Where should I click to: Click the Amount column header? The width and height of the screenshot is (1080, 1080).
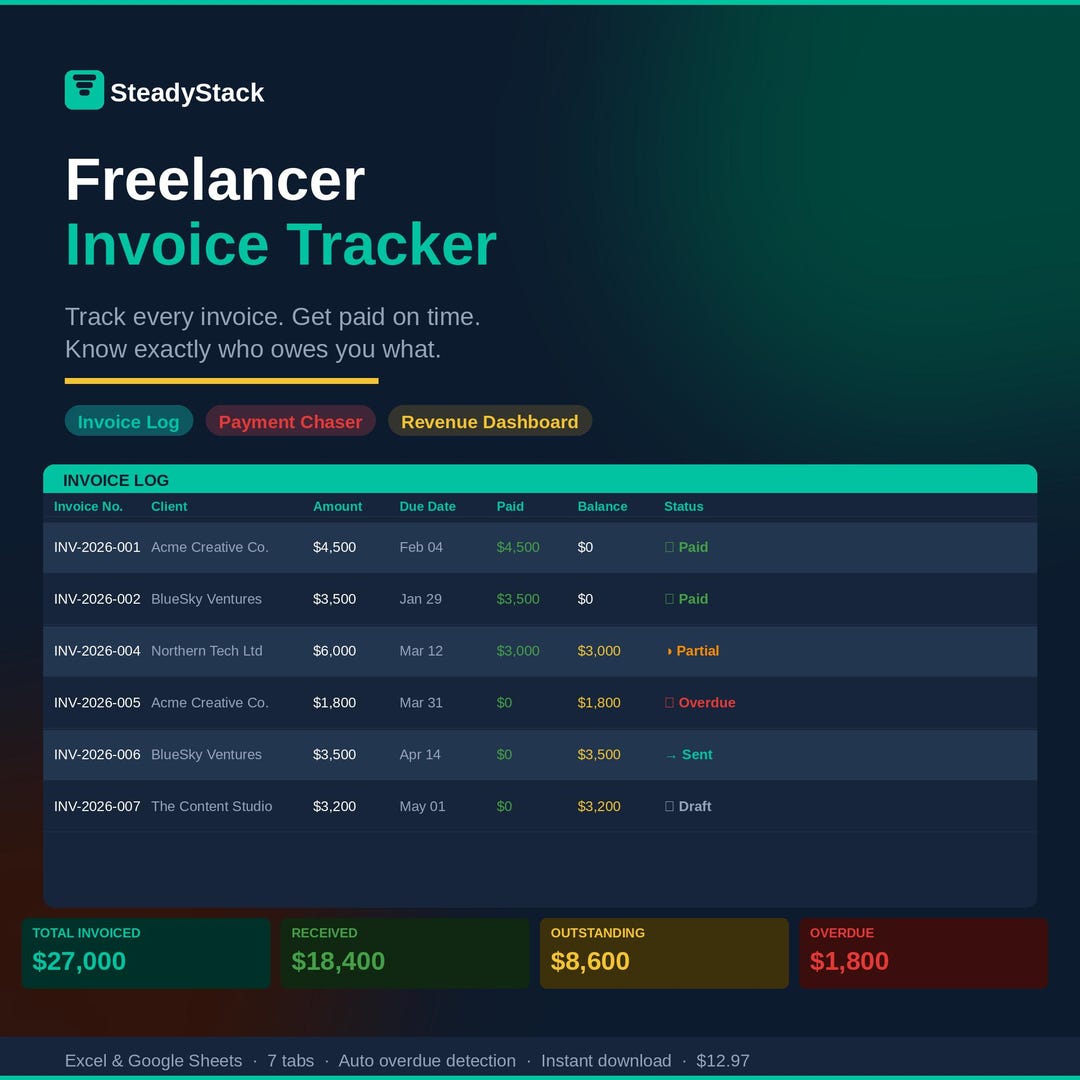click(337, 506)
